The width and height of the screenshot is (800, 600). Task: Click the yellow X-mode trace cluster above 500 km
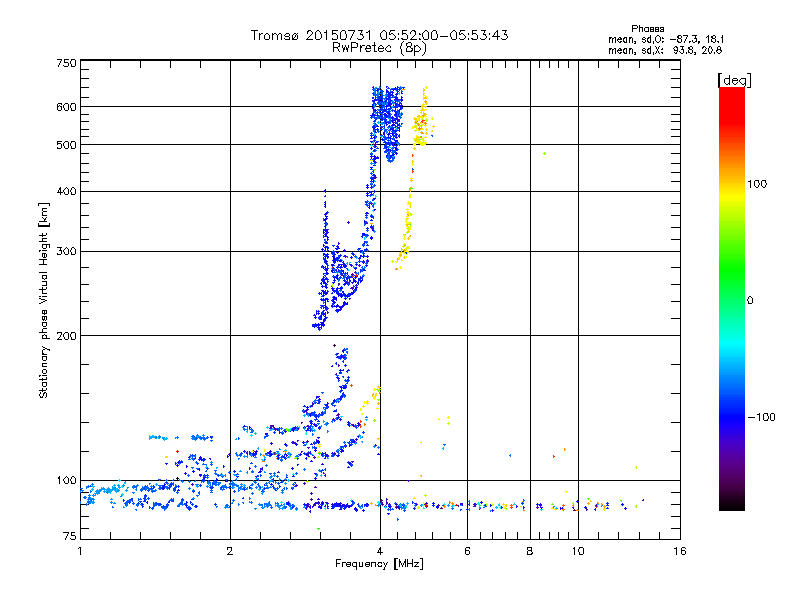click(422, 118)
